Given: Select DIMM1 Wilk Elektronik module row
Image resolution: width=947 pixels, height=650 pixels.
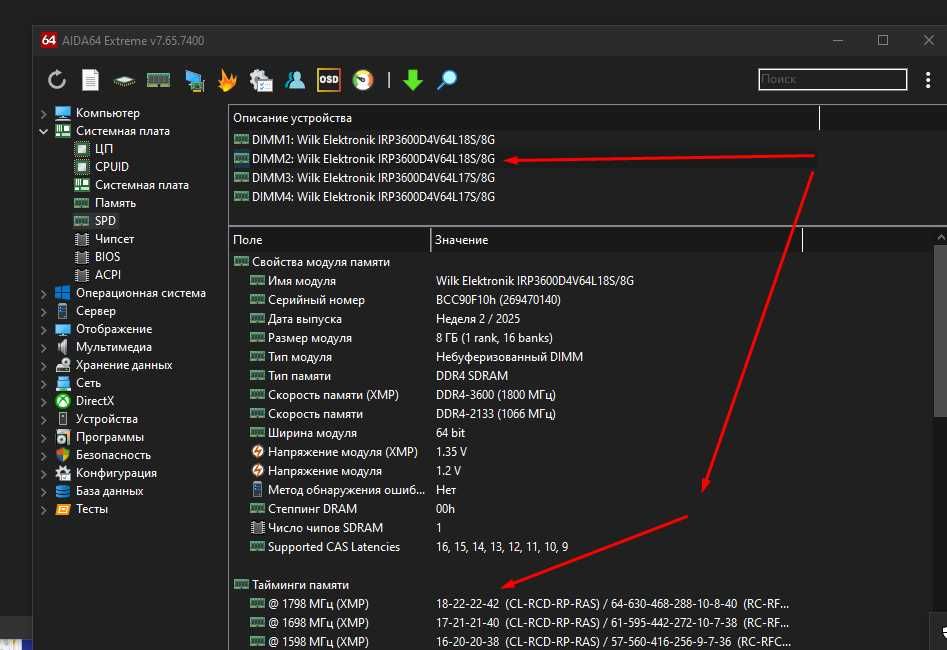Looking at the screenshot, I should point(364,140).
